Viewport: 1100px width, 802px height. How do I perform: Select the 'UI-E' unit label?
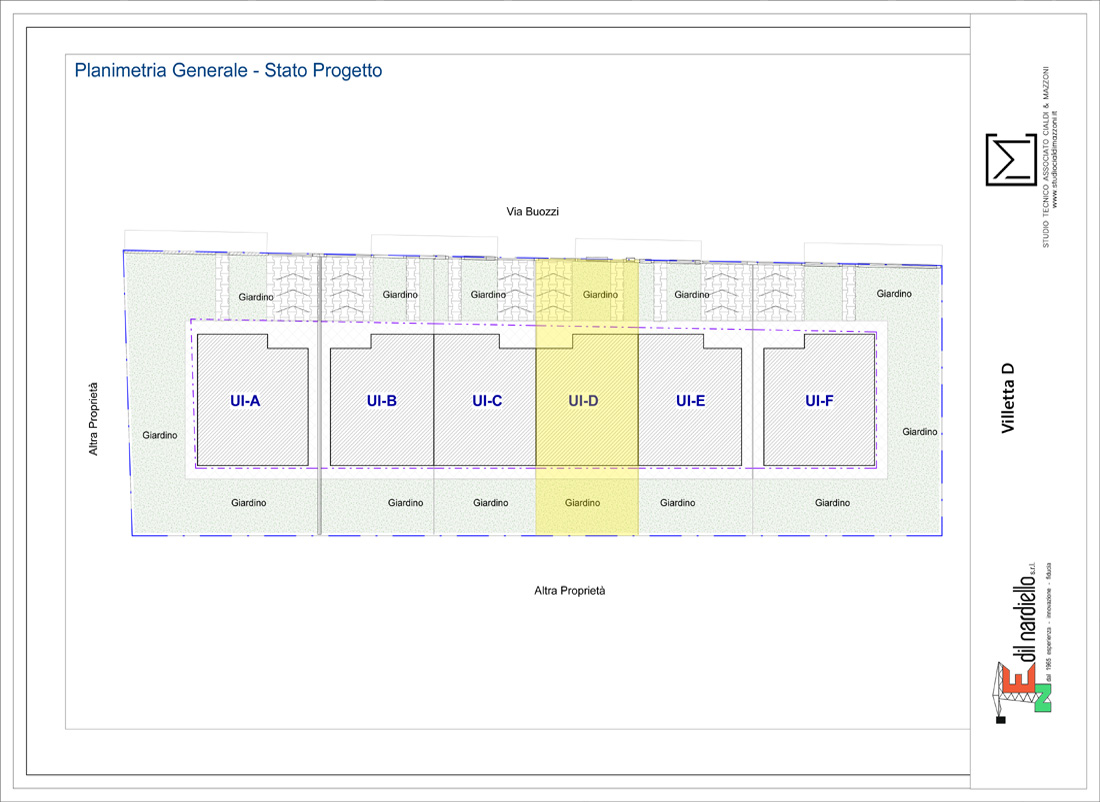[x=690, y=401]
